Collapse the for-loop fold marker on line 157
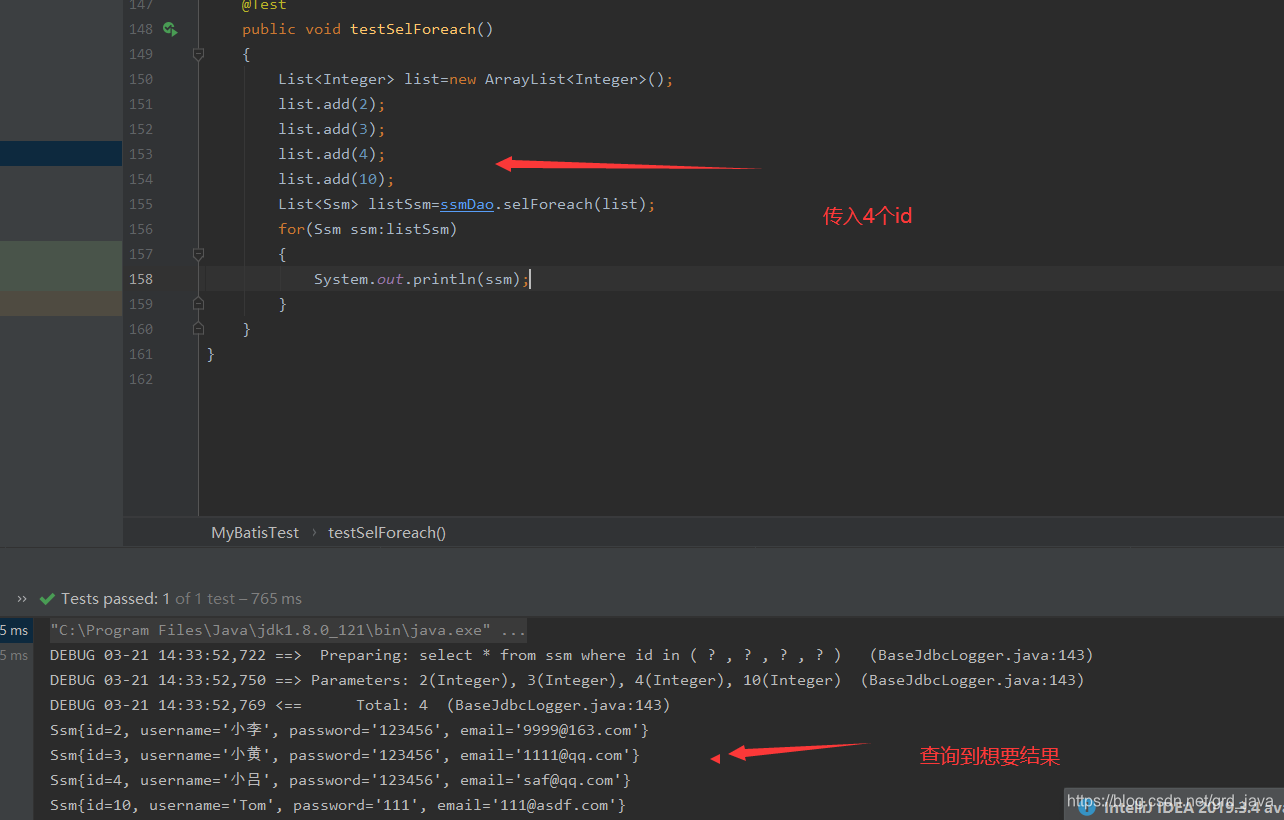The height and width of the screenshot is (820, 1284). pyautogui.click(x=198, y=254)
